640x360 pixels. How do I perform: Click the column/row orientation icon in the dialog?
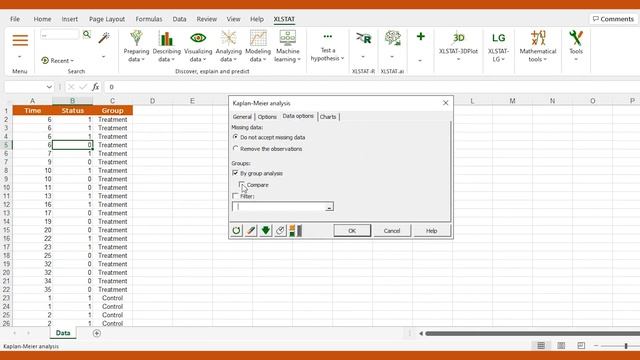click(296, 231)
